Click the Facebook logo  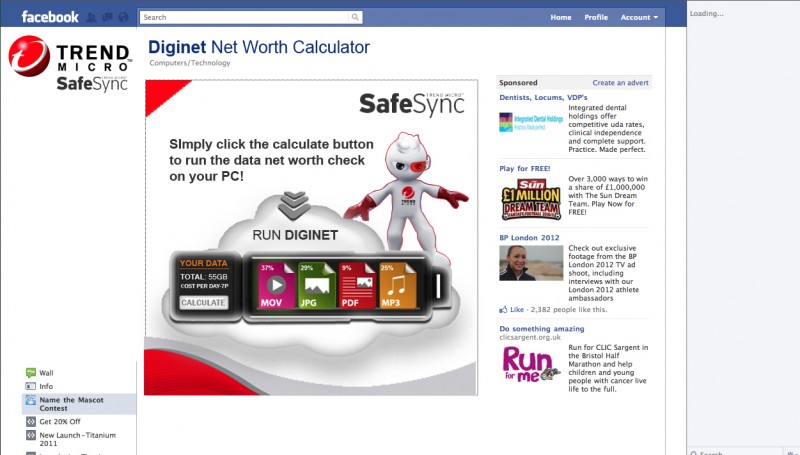coord(50,17)
